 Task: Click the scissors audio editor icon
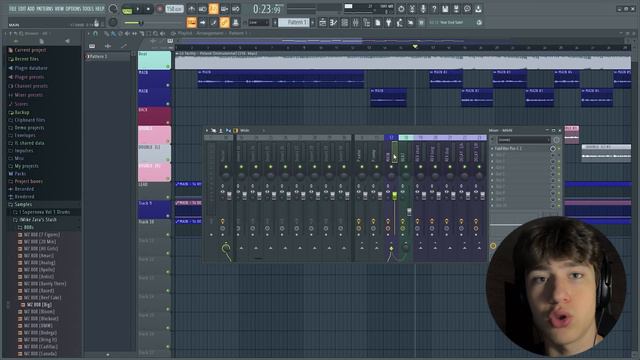412,9
